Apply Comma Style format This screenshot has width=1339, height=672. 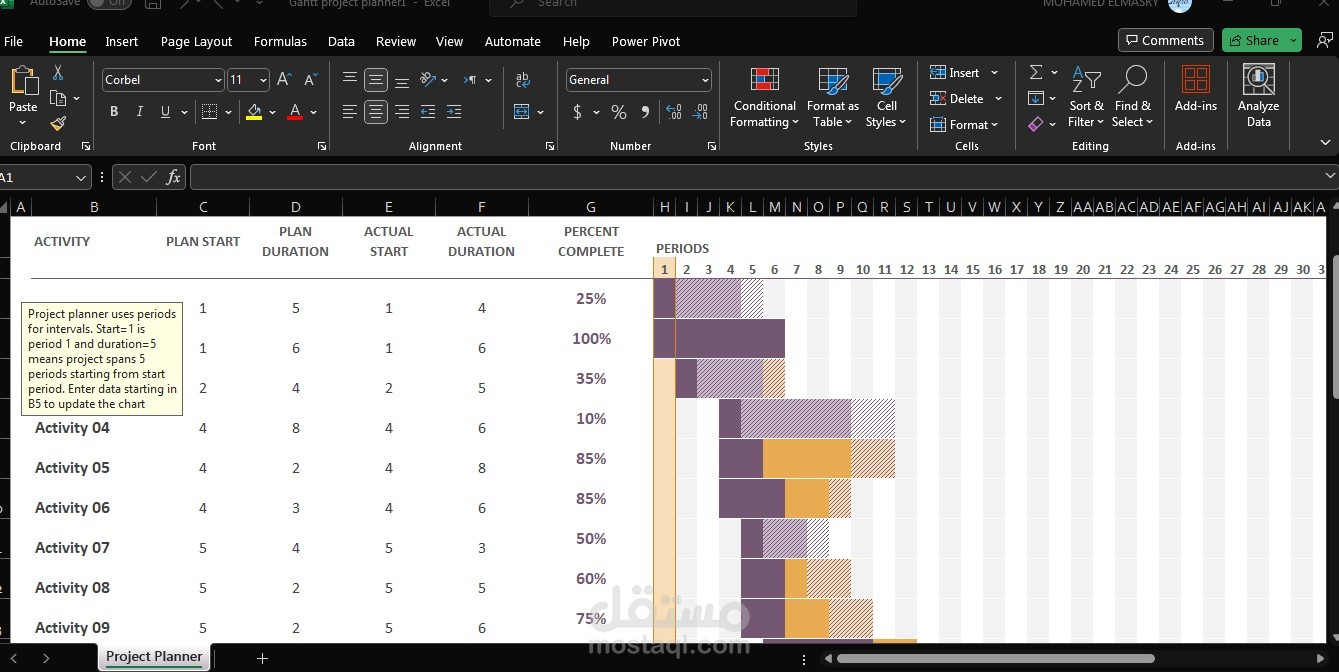click(x=645, y=112)
